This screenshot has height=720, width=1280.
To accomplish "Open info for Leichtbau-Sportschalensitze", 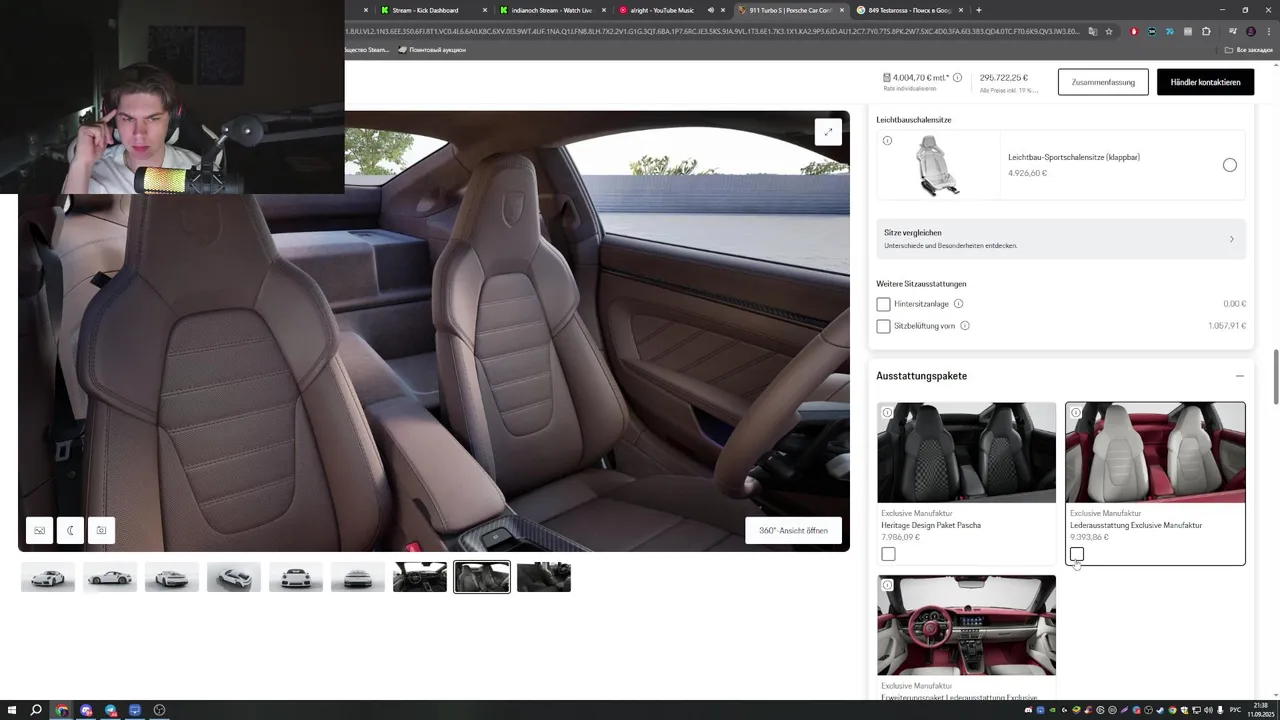I will (887, 141).
